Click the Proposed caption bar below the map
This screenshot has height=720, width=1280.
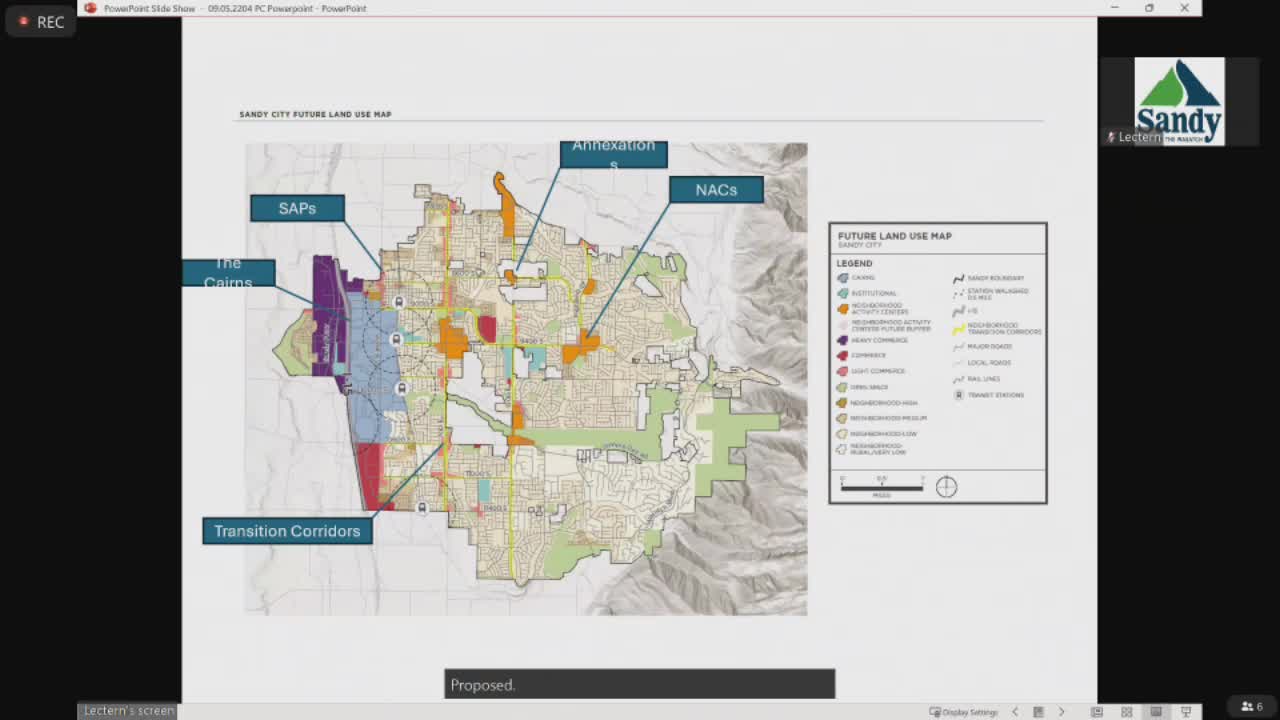(x=639, y=684)
